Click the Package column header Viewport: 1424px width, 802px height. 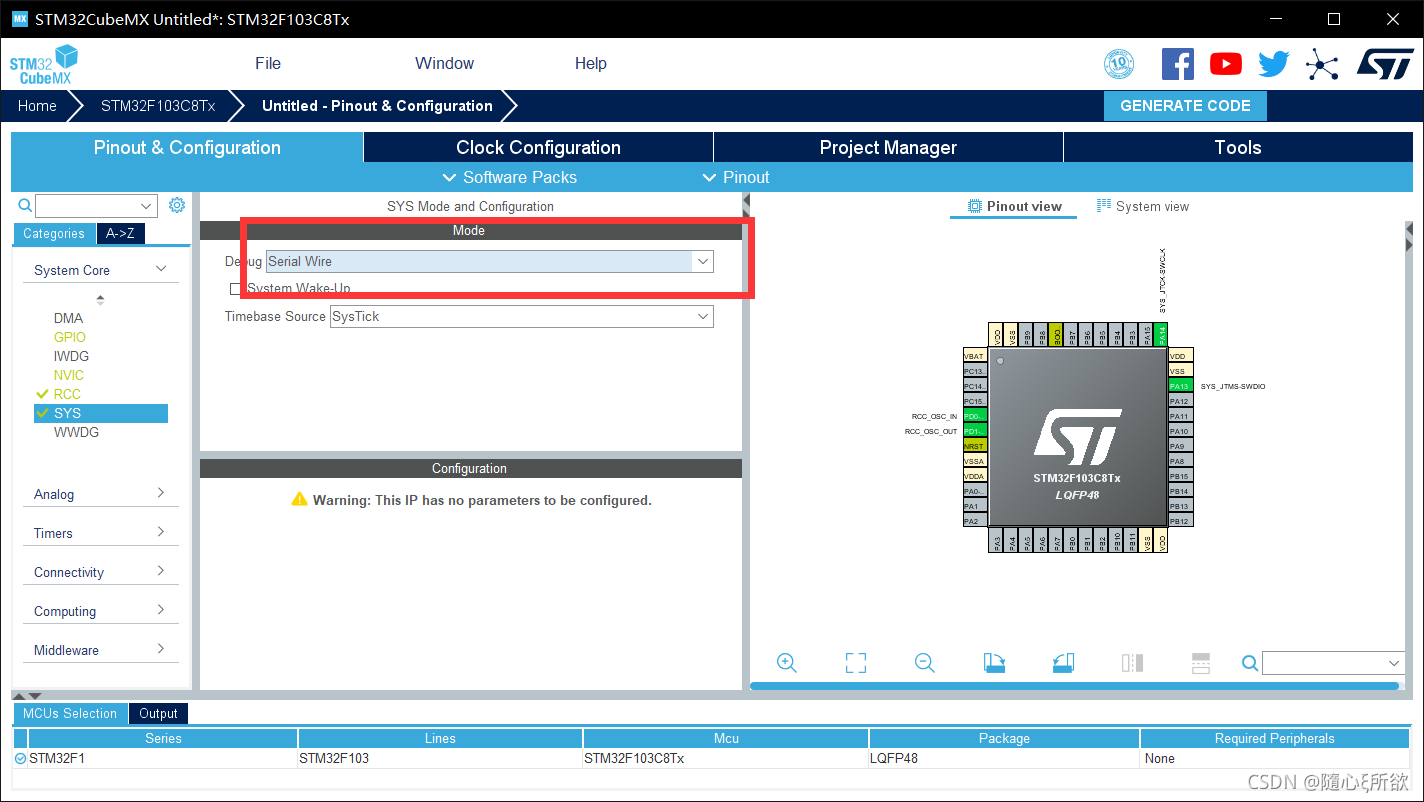1004,738
